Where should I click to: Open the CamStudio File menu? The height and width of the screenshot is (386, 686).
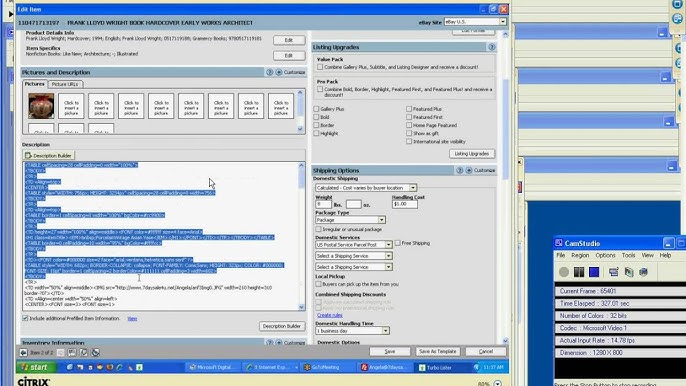click(x=560, y=255)
